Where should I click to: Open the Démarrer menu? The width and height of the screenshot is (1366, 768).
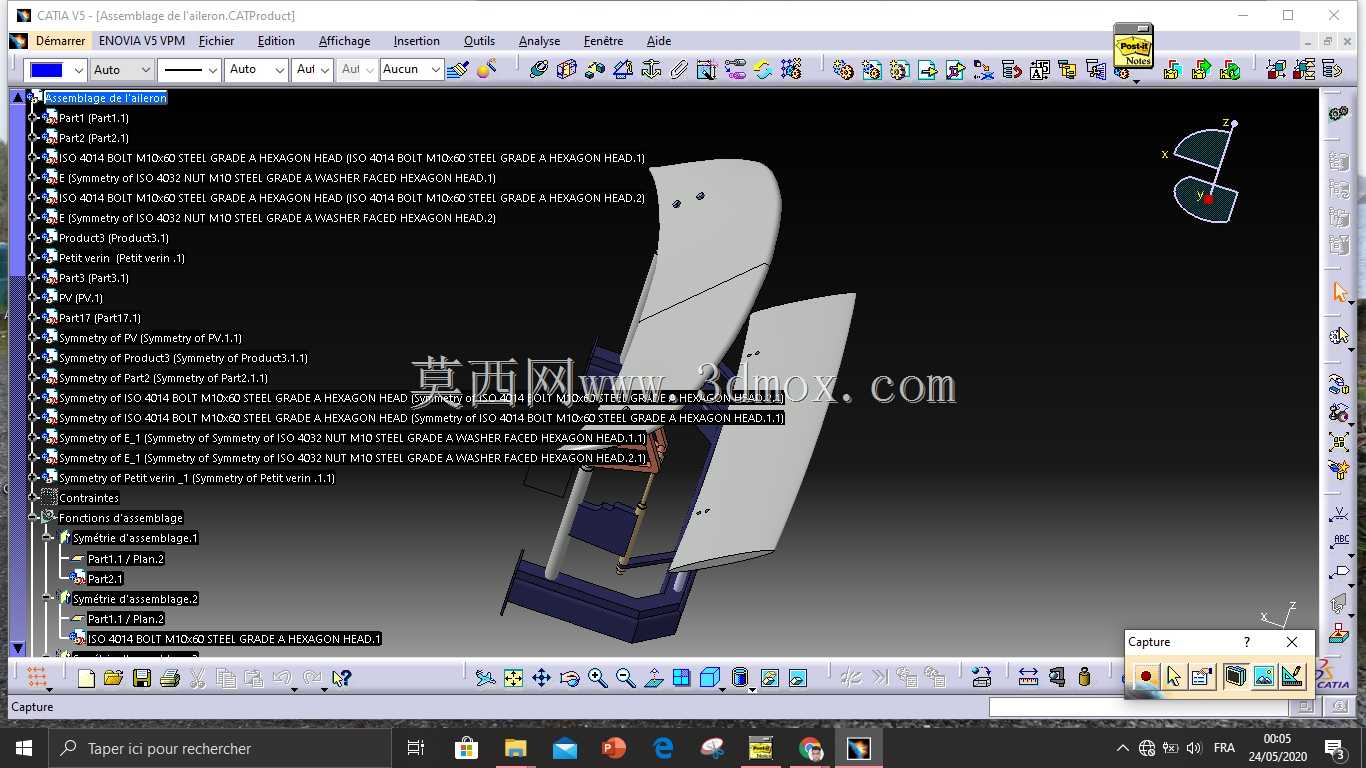tap(60, 41)
